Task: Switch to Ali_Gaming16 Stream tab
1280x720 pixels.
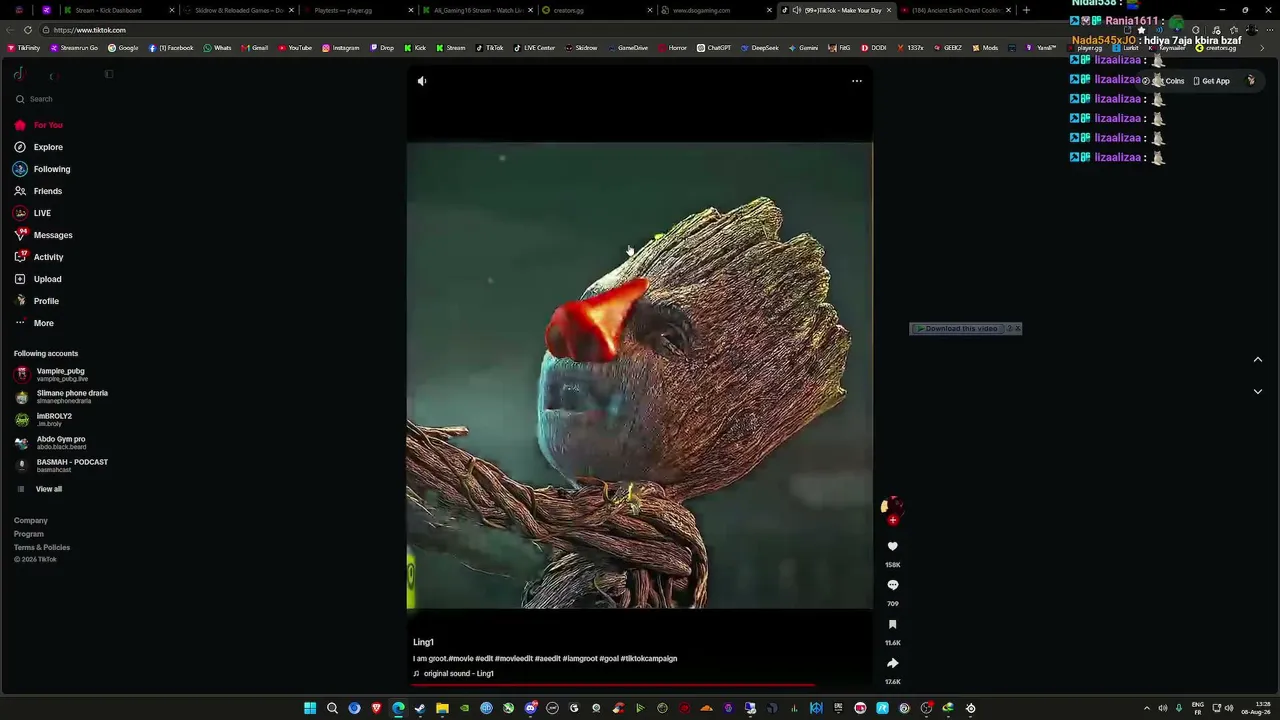Action: [477, 10]
